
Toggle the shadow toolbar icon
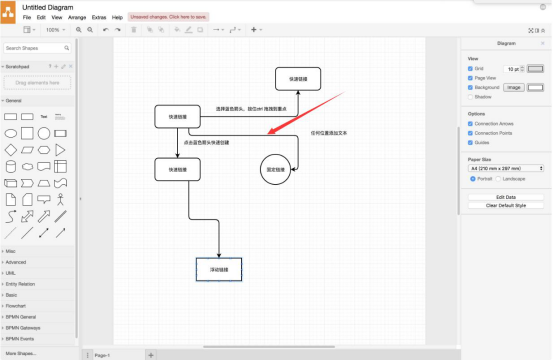pyautogui.click(x=200, y=30)
